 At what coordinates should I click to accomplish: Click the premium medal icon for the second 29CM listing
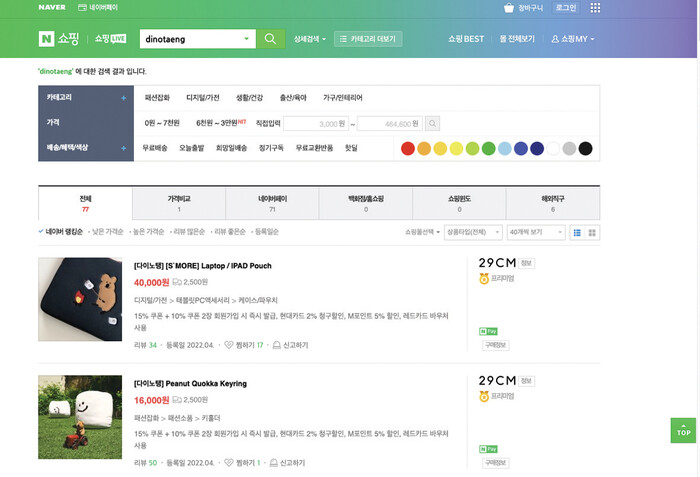click(484, 396)
